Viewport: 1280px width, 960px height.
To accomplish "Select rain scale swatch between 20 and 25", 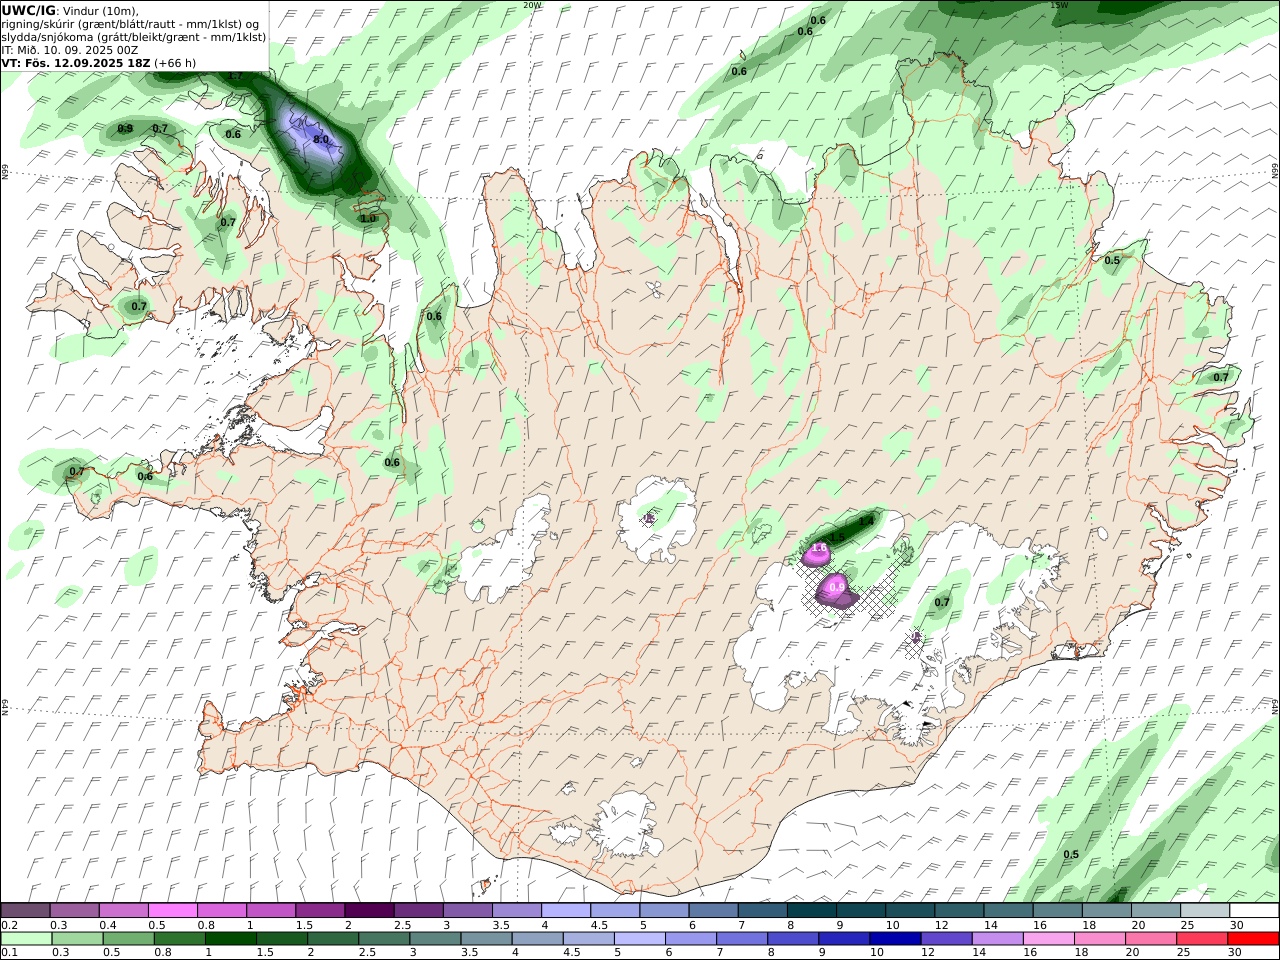I will tap(1151, 938).
